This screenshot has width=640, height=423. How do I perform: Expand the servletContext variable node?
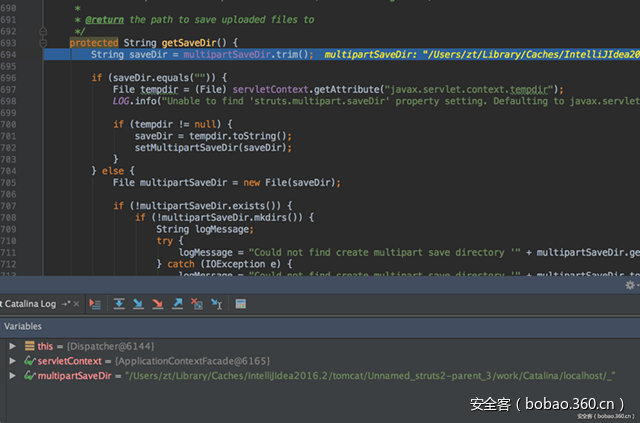pyautogui.click(x=12, y=360)
